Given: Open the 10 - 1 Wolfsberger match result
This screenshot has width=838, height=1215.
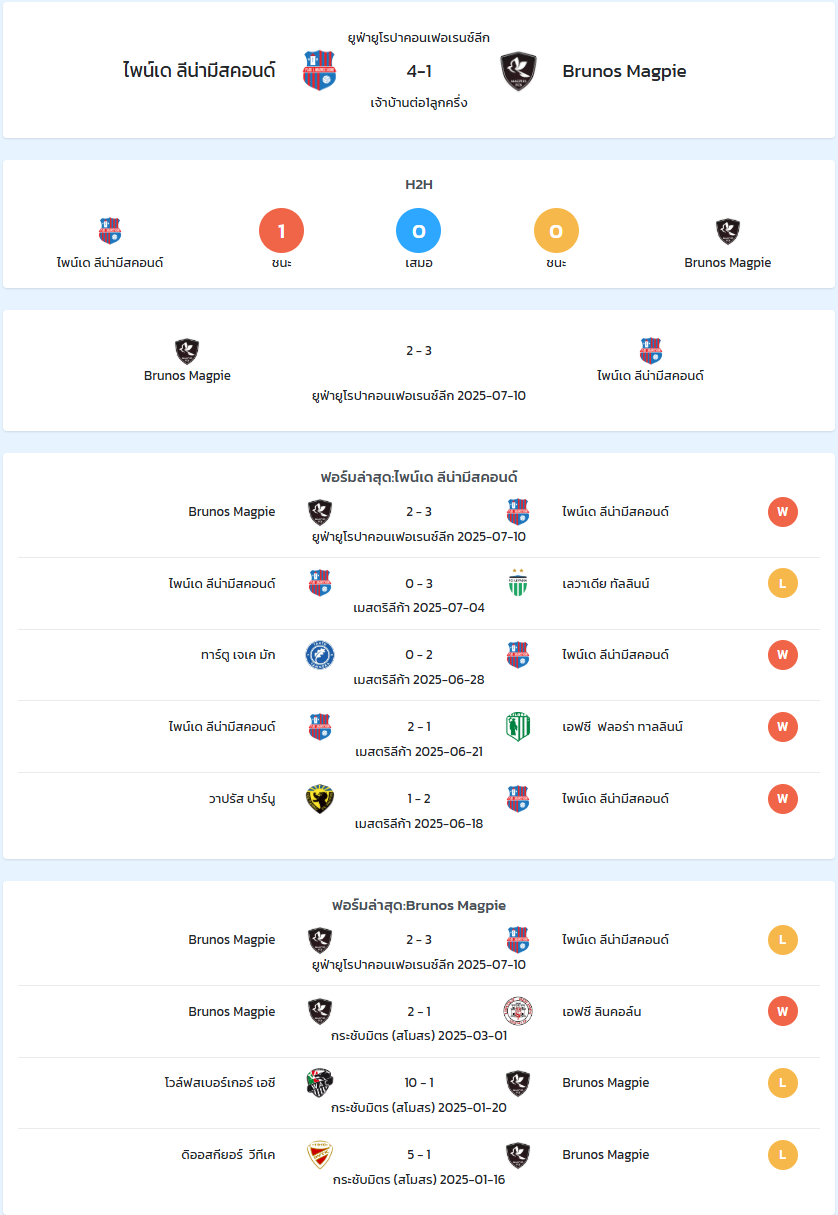Looking at the screenshot, I should 419,1083.
